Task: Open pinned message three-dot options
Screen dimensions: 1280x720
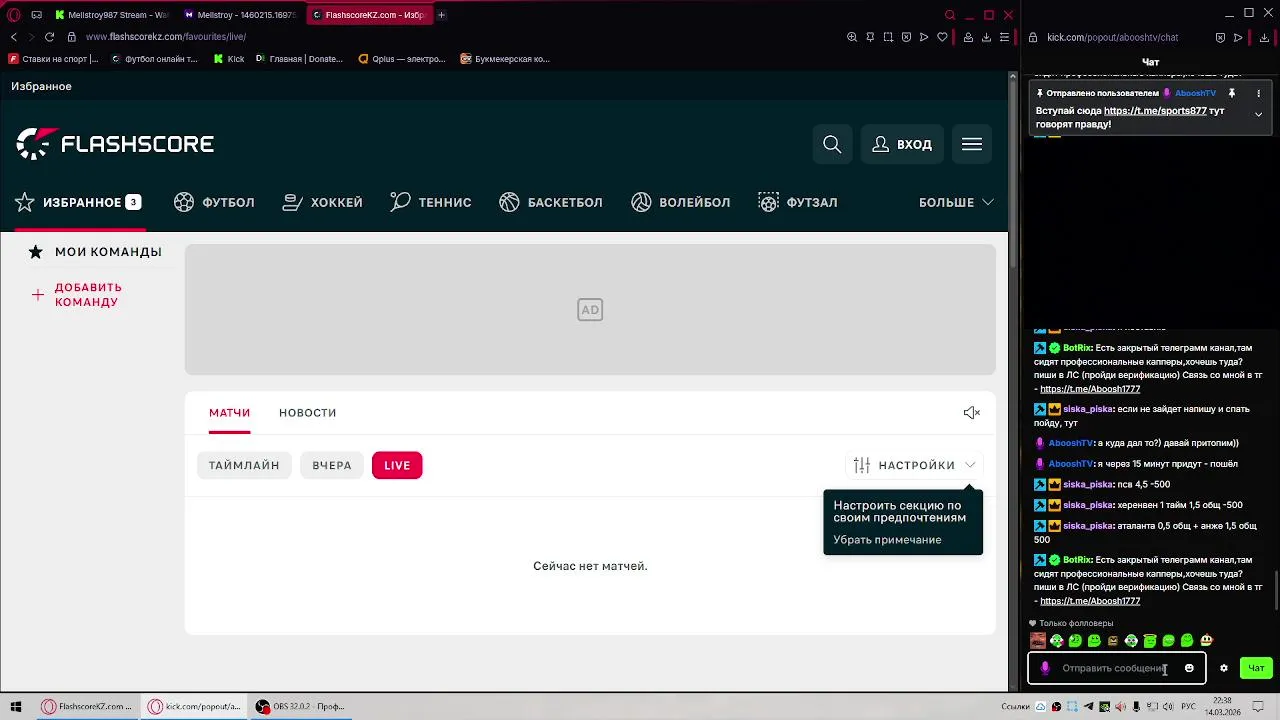Action: [1258, 93]
